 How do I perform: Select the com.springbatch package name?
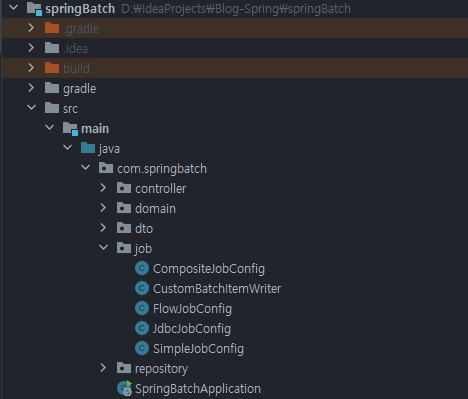coord(162,169)
